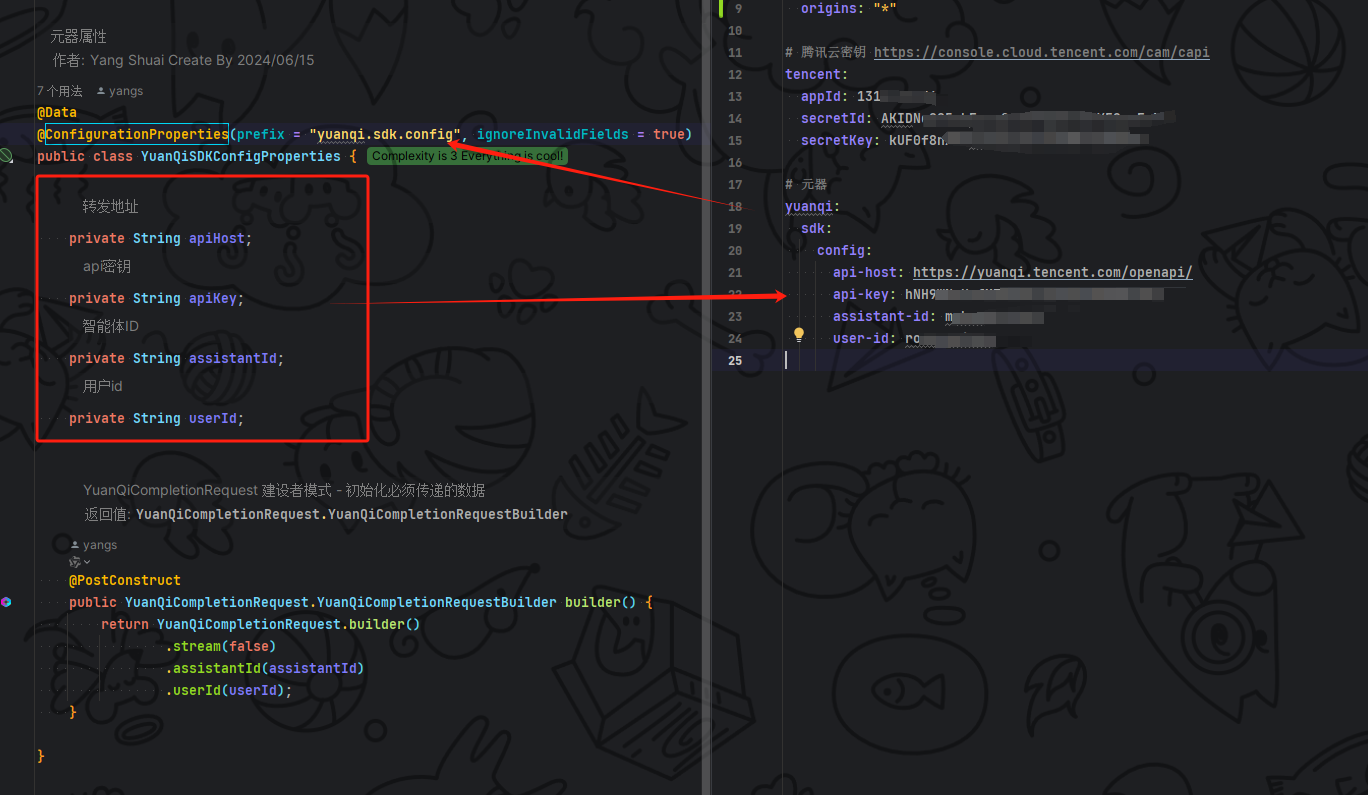Viewport: 1368px width, 795px height.
Task: Click author hint yangs above @Data
Action: (120, 91)
